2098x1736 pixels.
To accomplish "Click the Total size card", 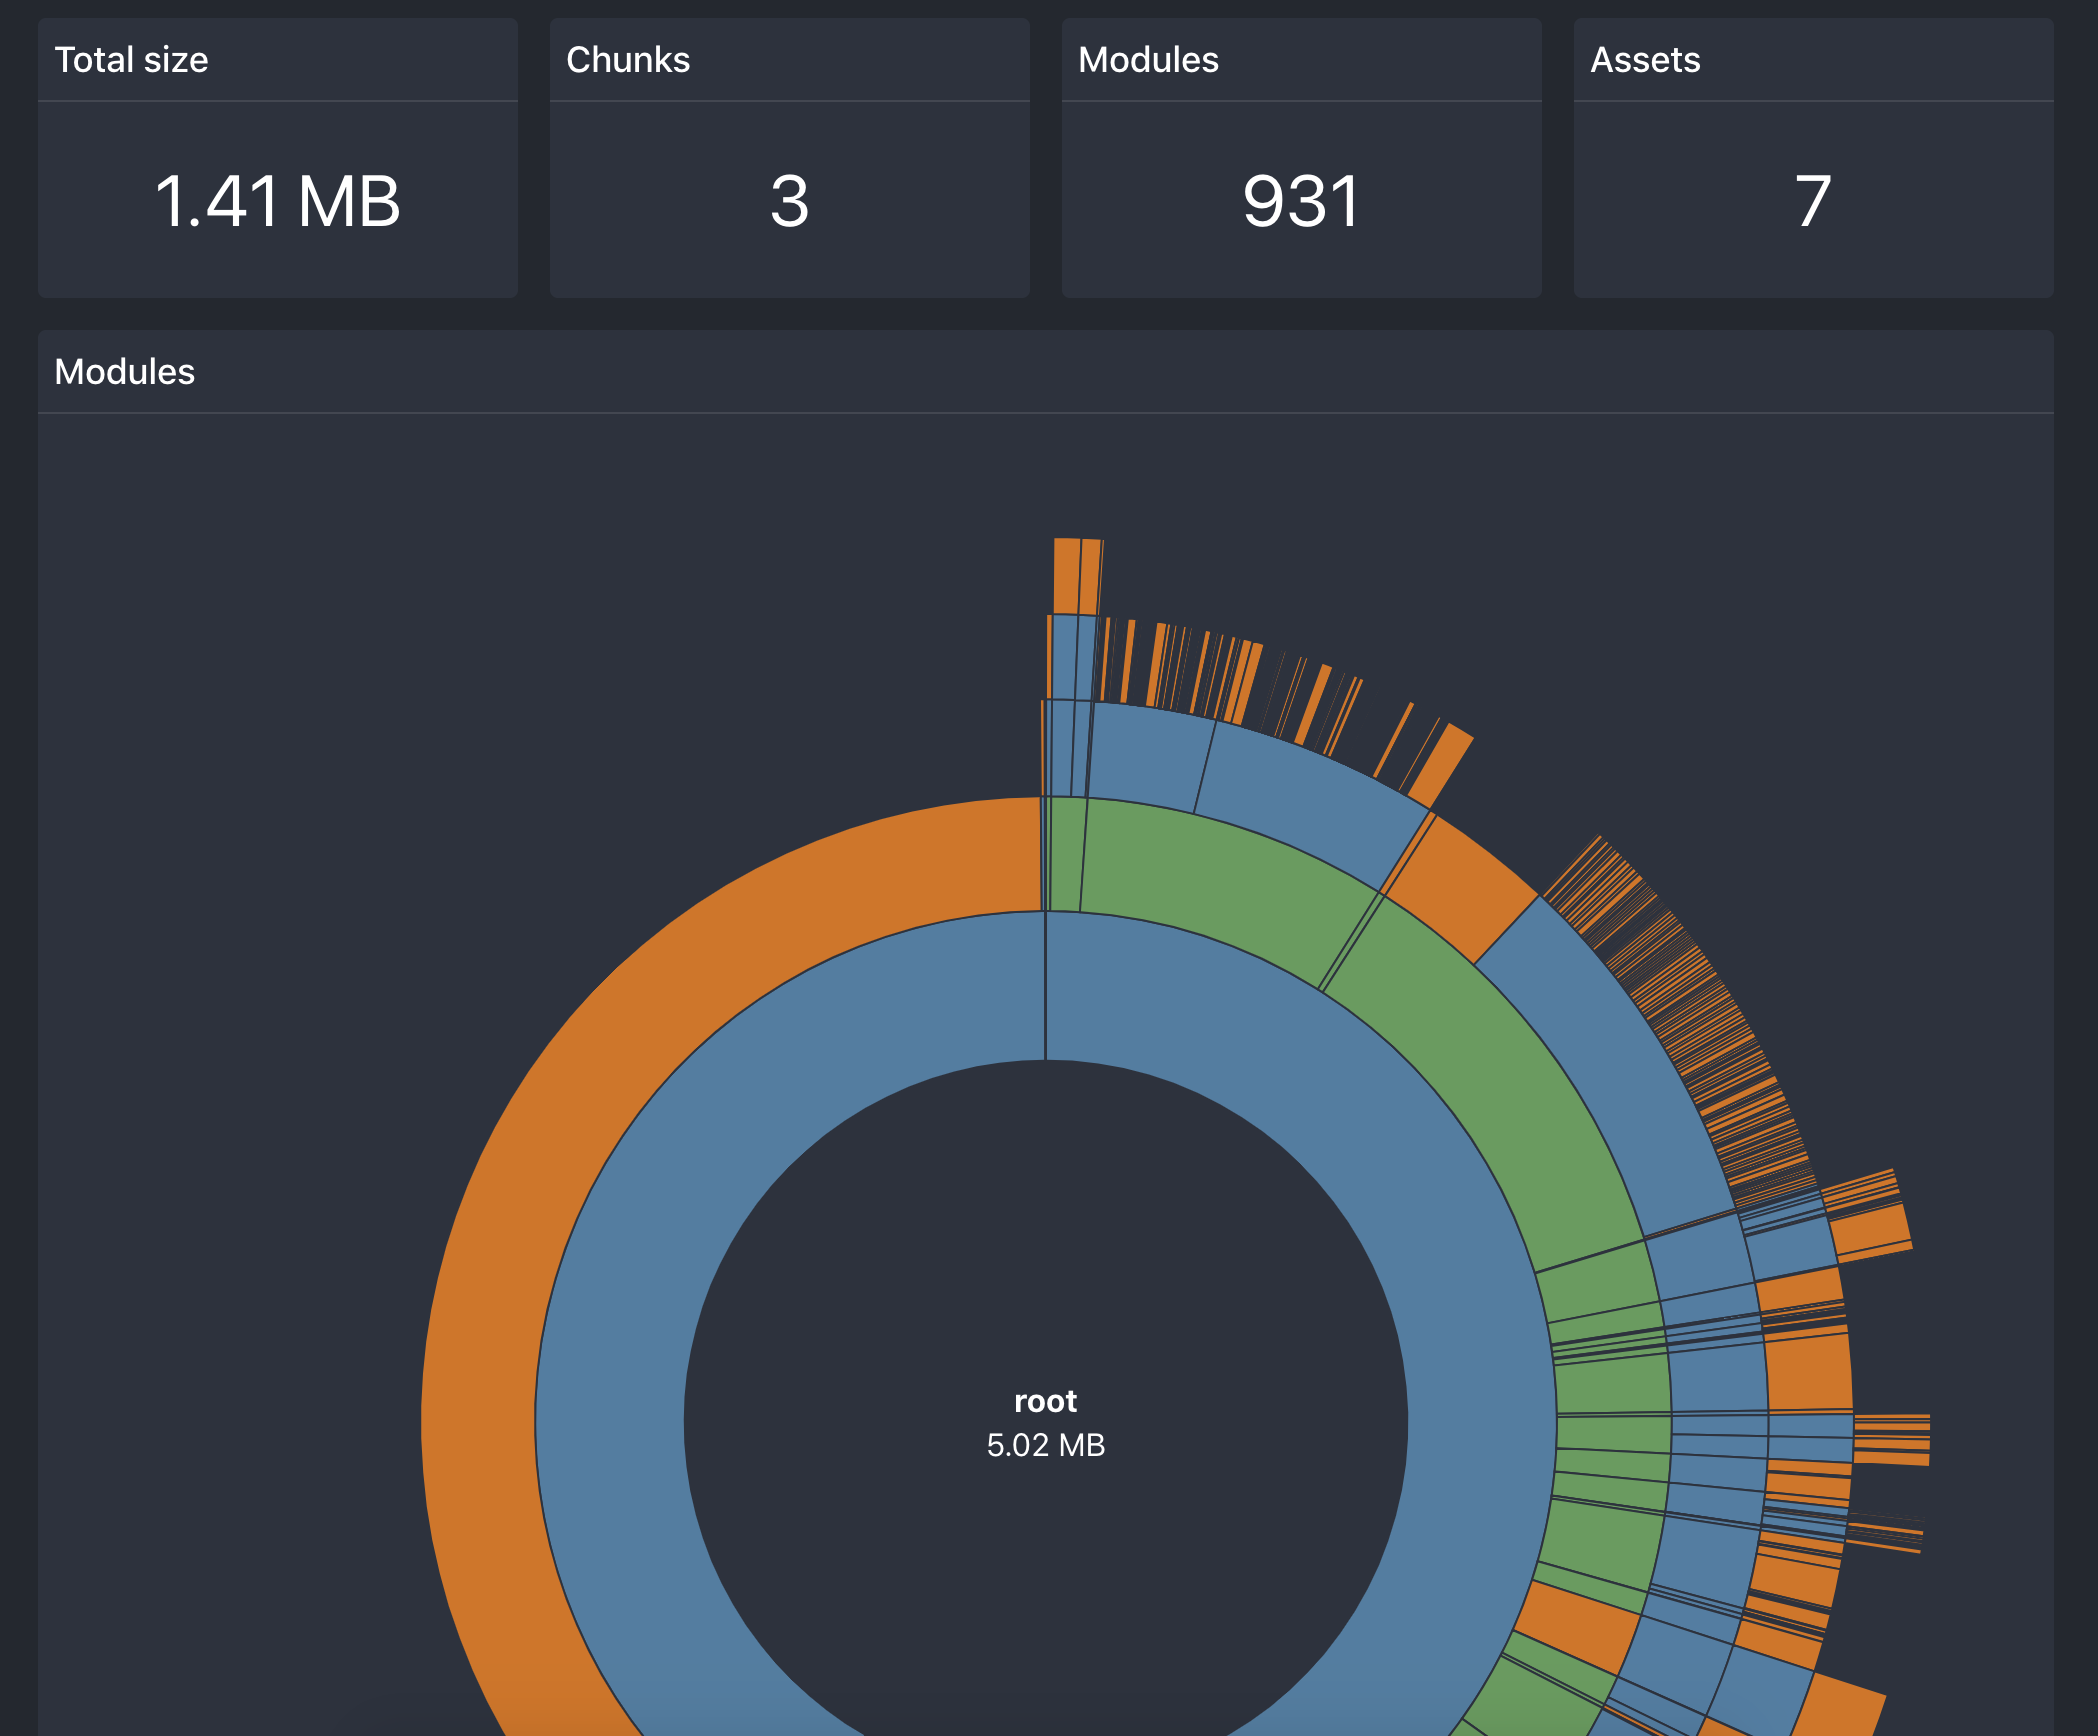I will point(277,160).
